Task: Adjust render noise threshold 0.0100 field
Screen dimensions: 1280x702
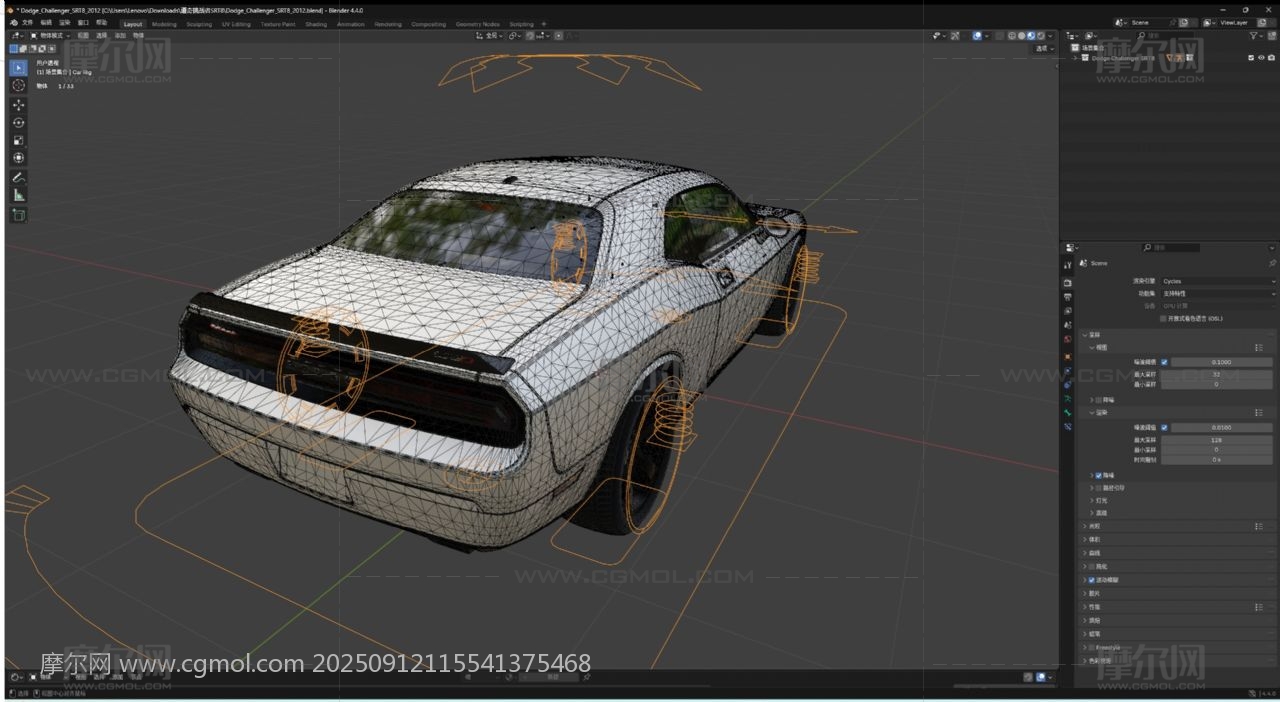Action: tap(1221, 428)
